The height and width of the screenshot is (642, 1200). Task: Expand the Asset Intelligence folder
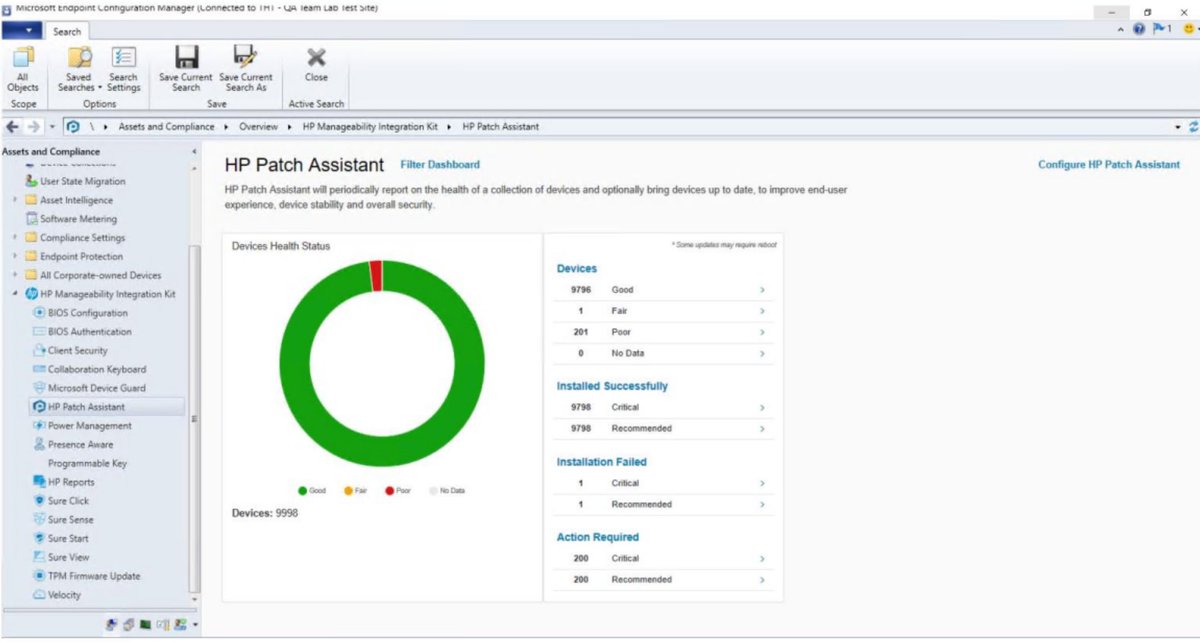(15, 200)
